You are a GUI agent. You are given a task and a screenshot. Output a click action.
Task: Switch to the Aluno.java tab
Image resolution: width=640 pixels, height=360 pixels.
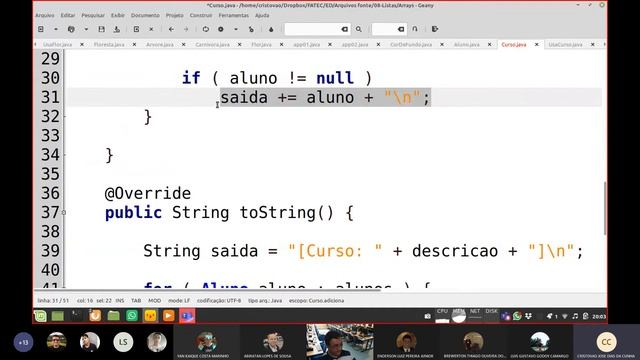coord(467,44)
